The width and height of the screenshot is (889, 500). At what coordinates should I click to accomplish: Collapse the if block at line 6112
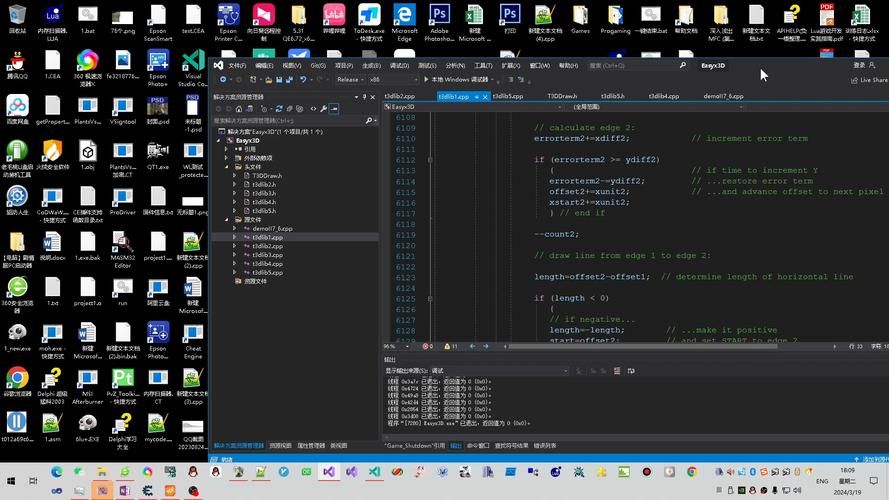(430, 160)
